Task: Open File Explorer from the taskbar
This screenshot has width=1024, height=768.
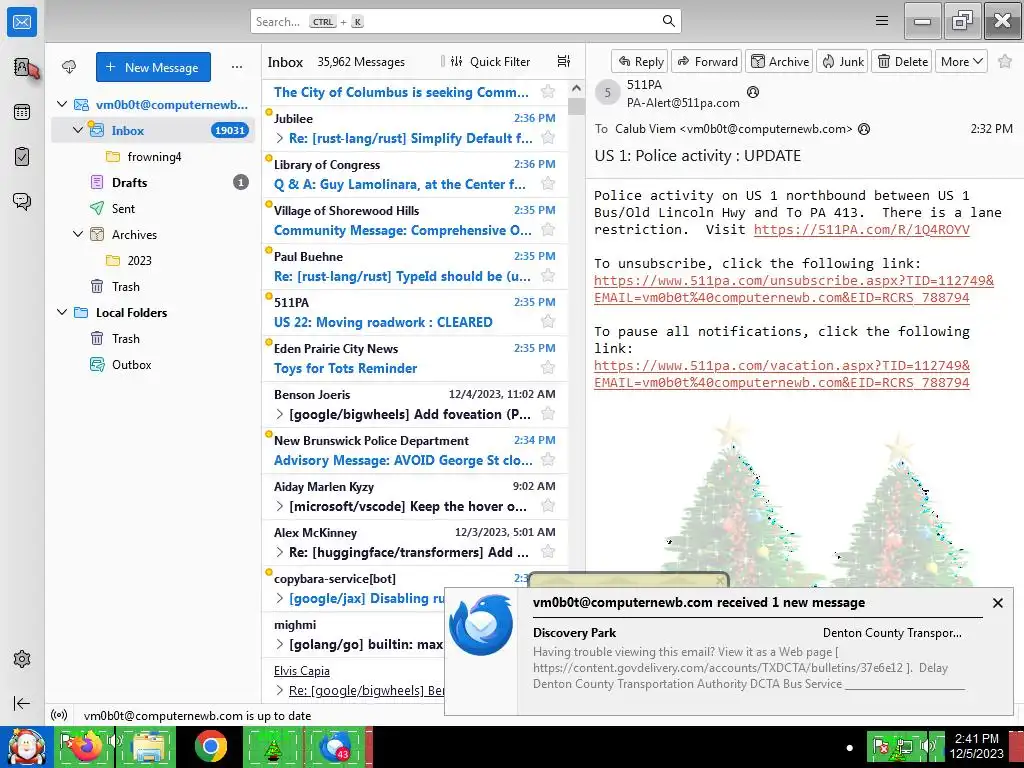Action: 148,746
